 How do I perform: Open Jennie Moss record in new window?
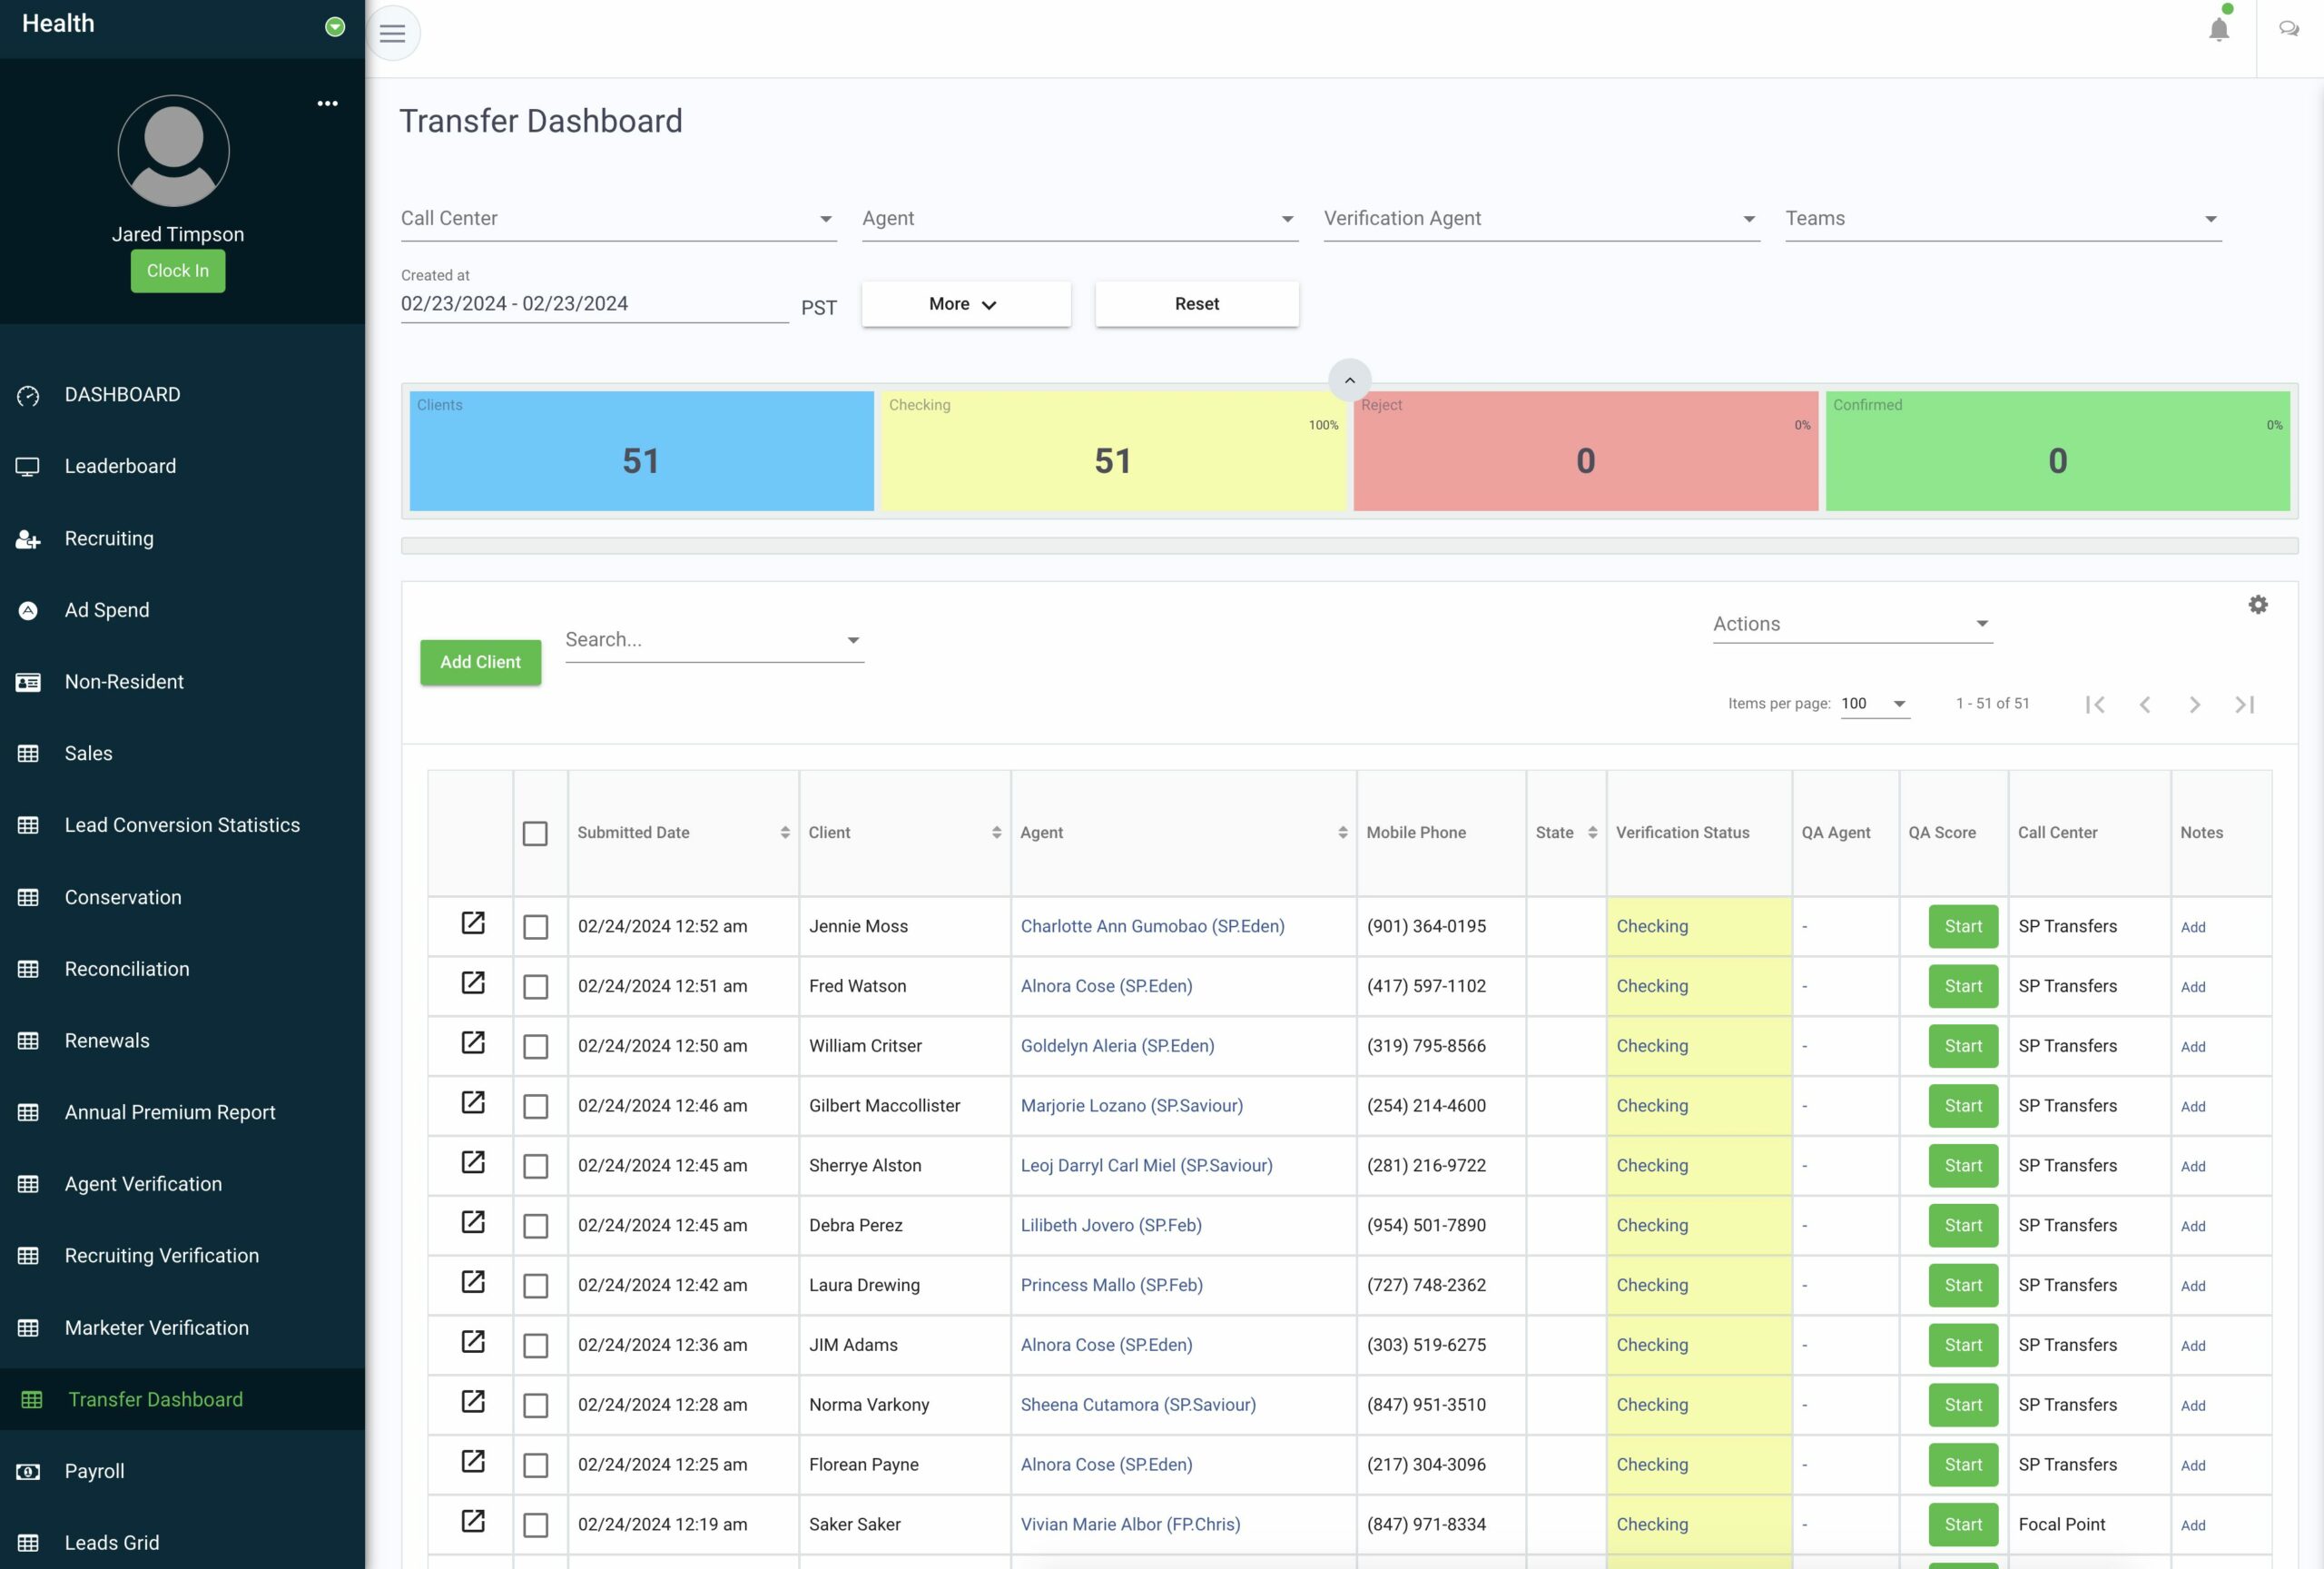[473, 922]
